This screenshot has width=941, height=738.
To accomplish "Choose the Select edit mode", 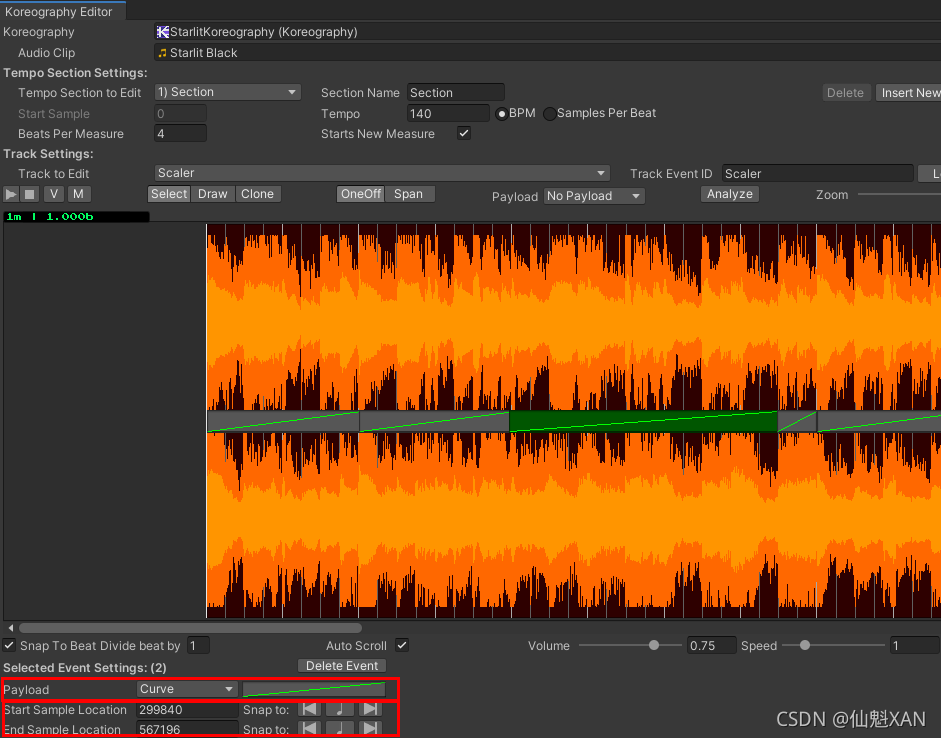I will (x=169, y=194).
